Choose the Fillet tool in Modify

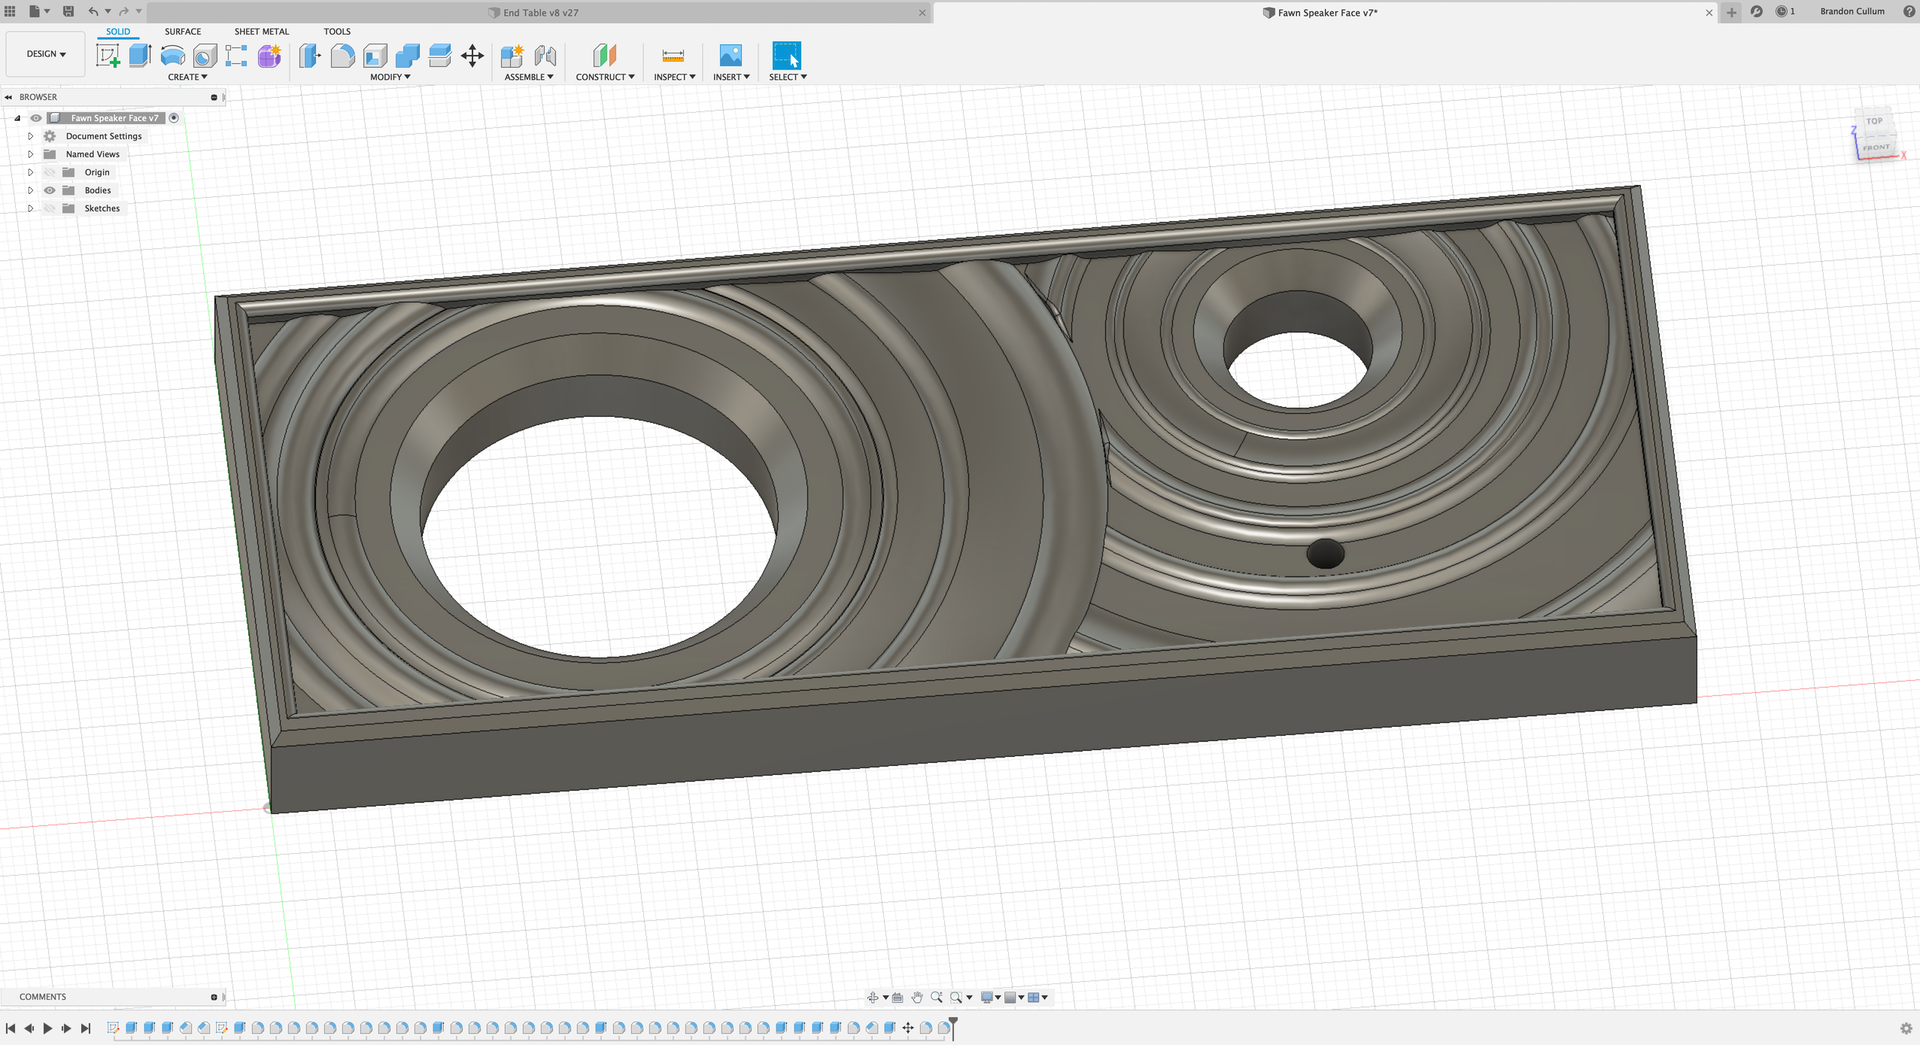pos(343,56)
